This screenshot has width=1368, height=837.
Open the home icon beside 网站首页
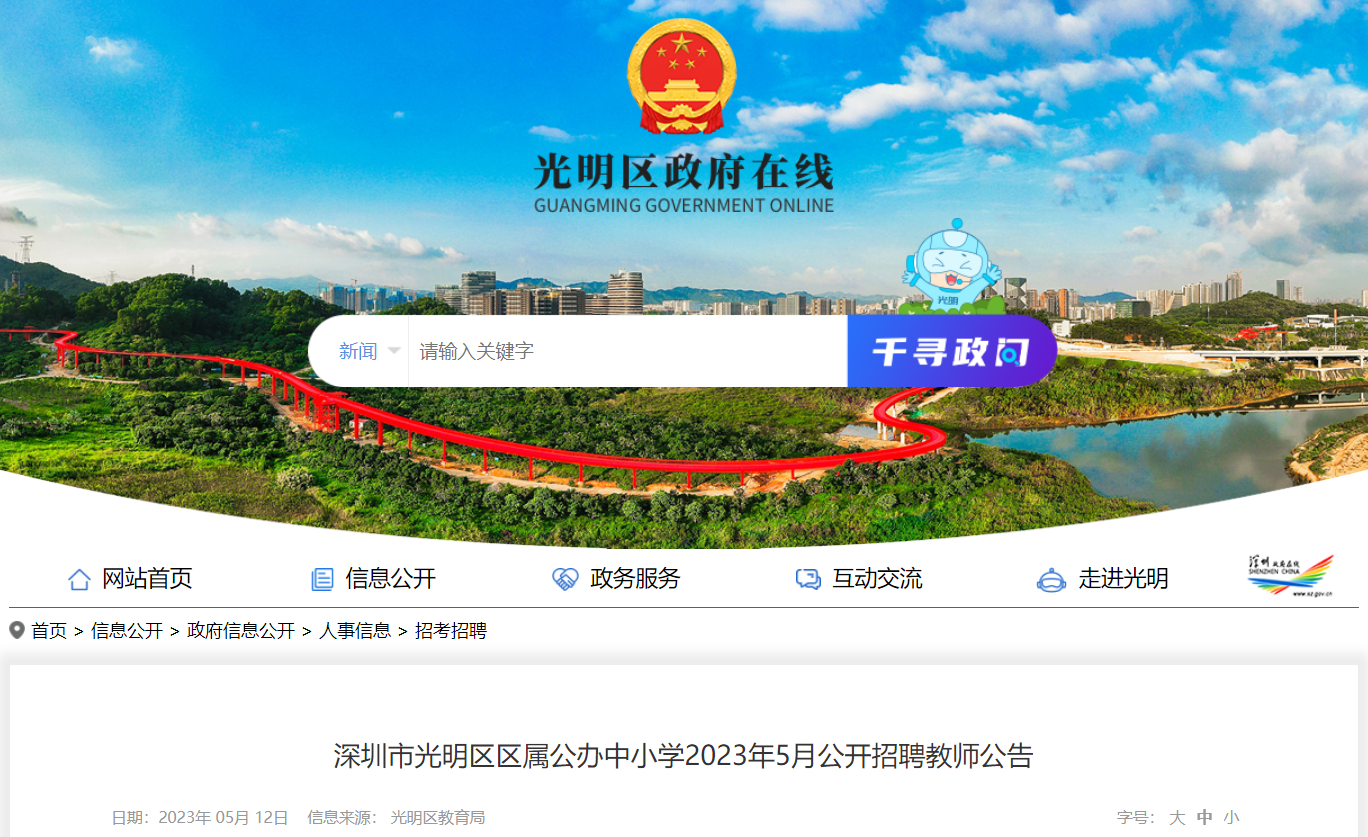79,579
